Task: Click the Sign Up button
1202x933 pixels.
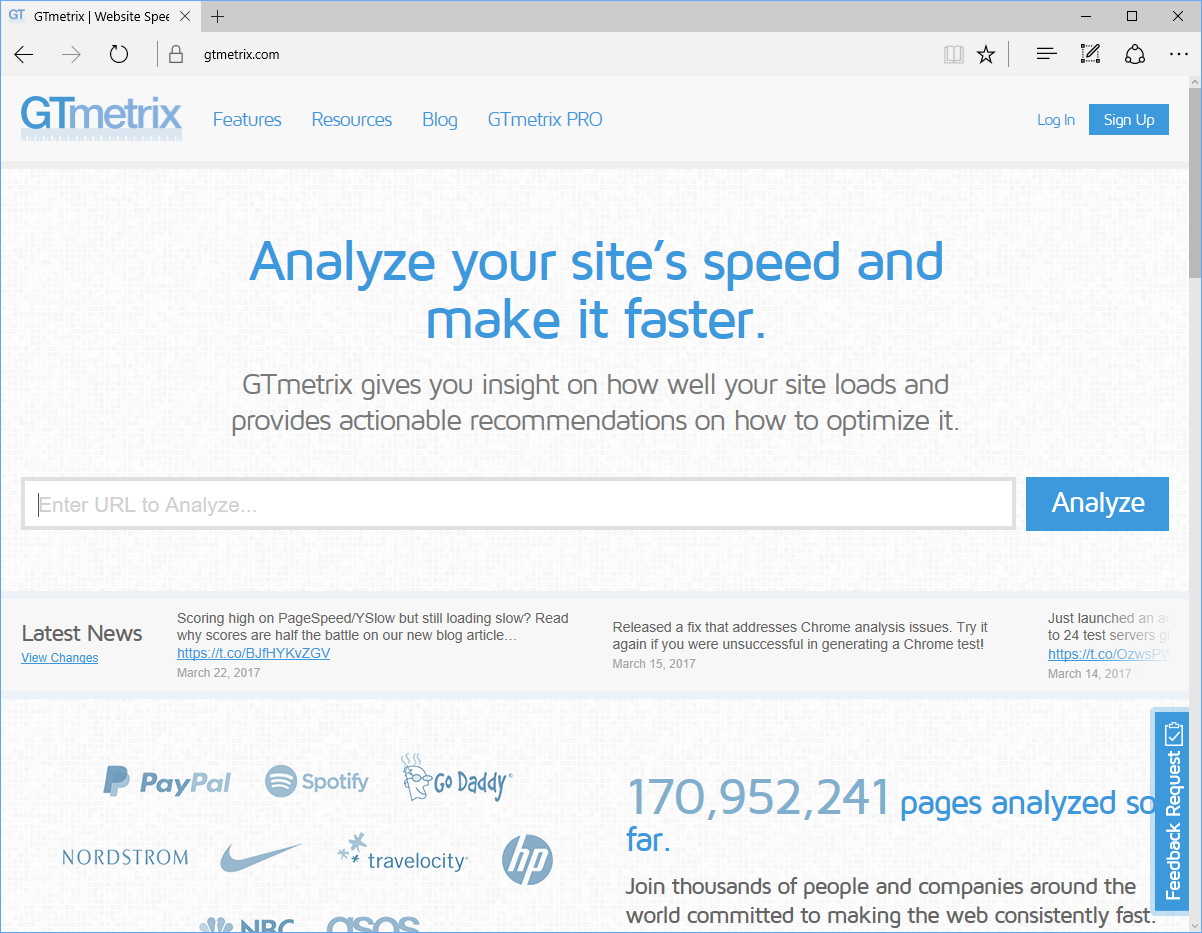Action: click(1128, 120)
